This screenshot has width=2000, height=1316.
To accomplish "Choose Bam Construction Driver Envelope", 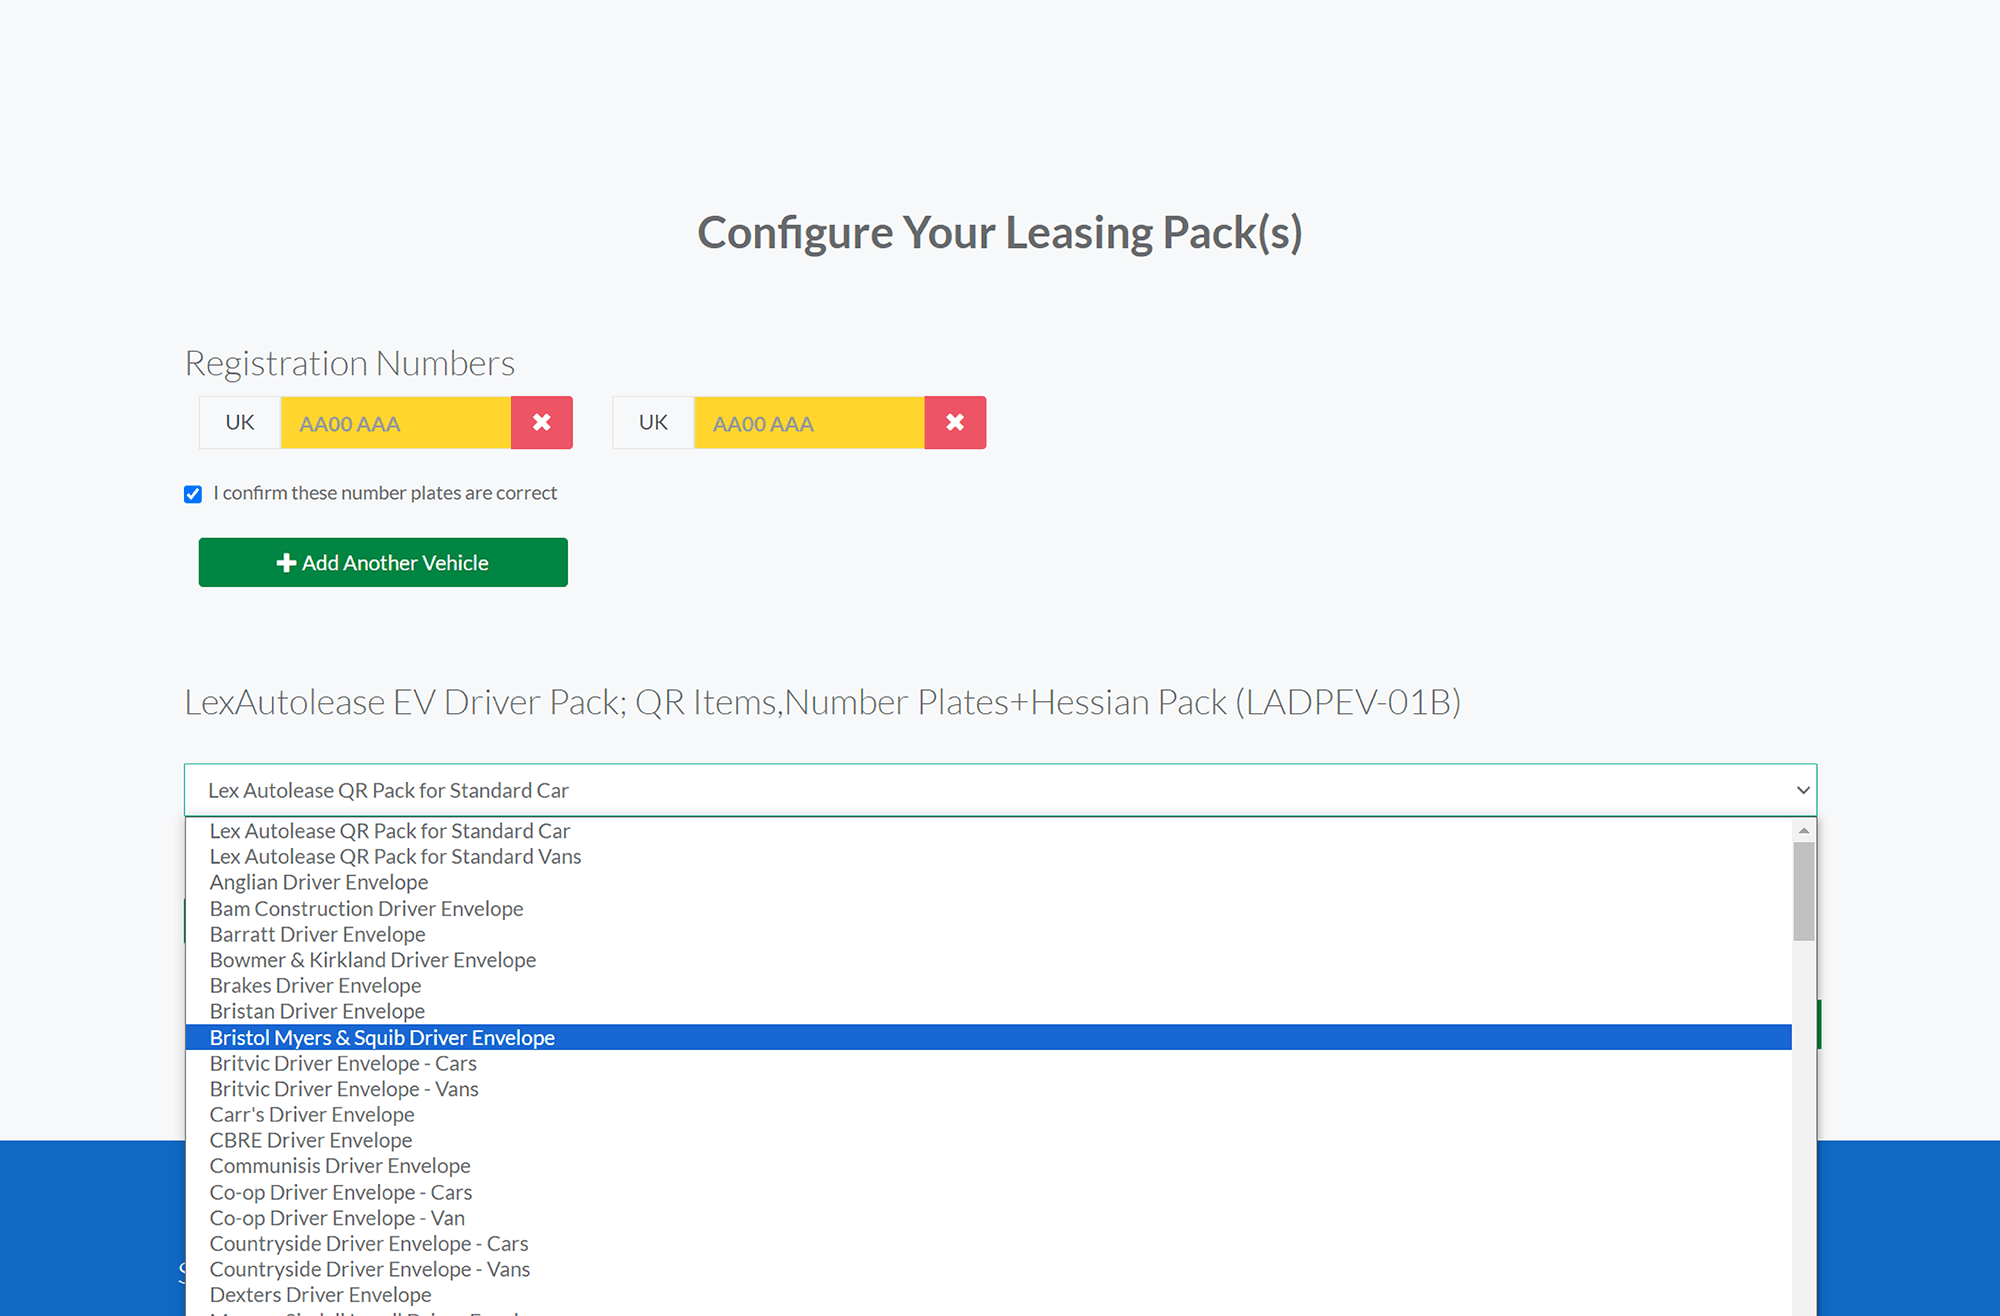I will (x=366, y=908).
